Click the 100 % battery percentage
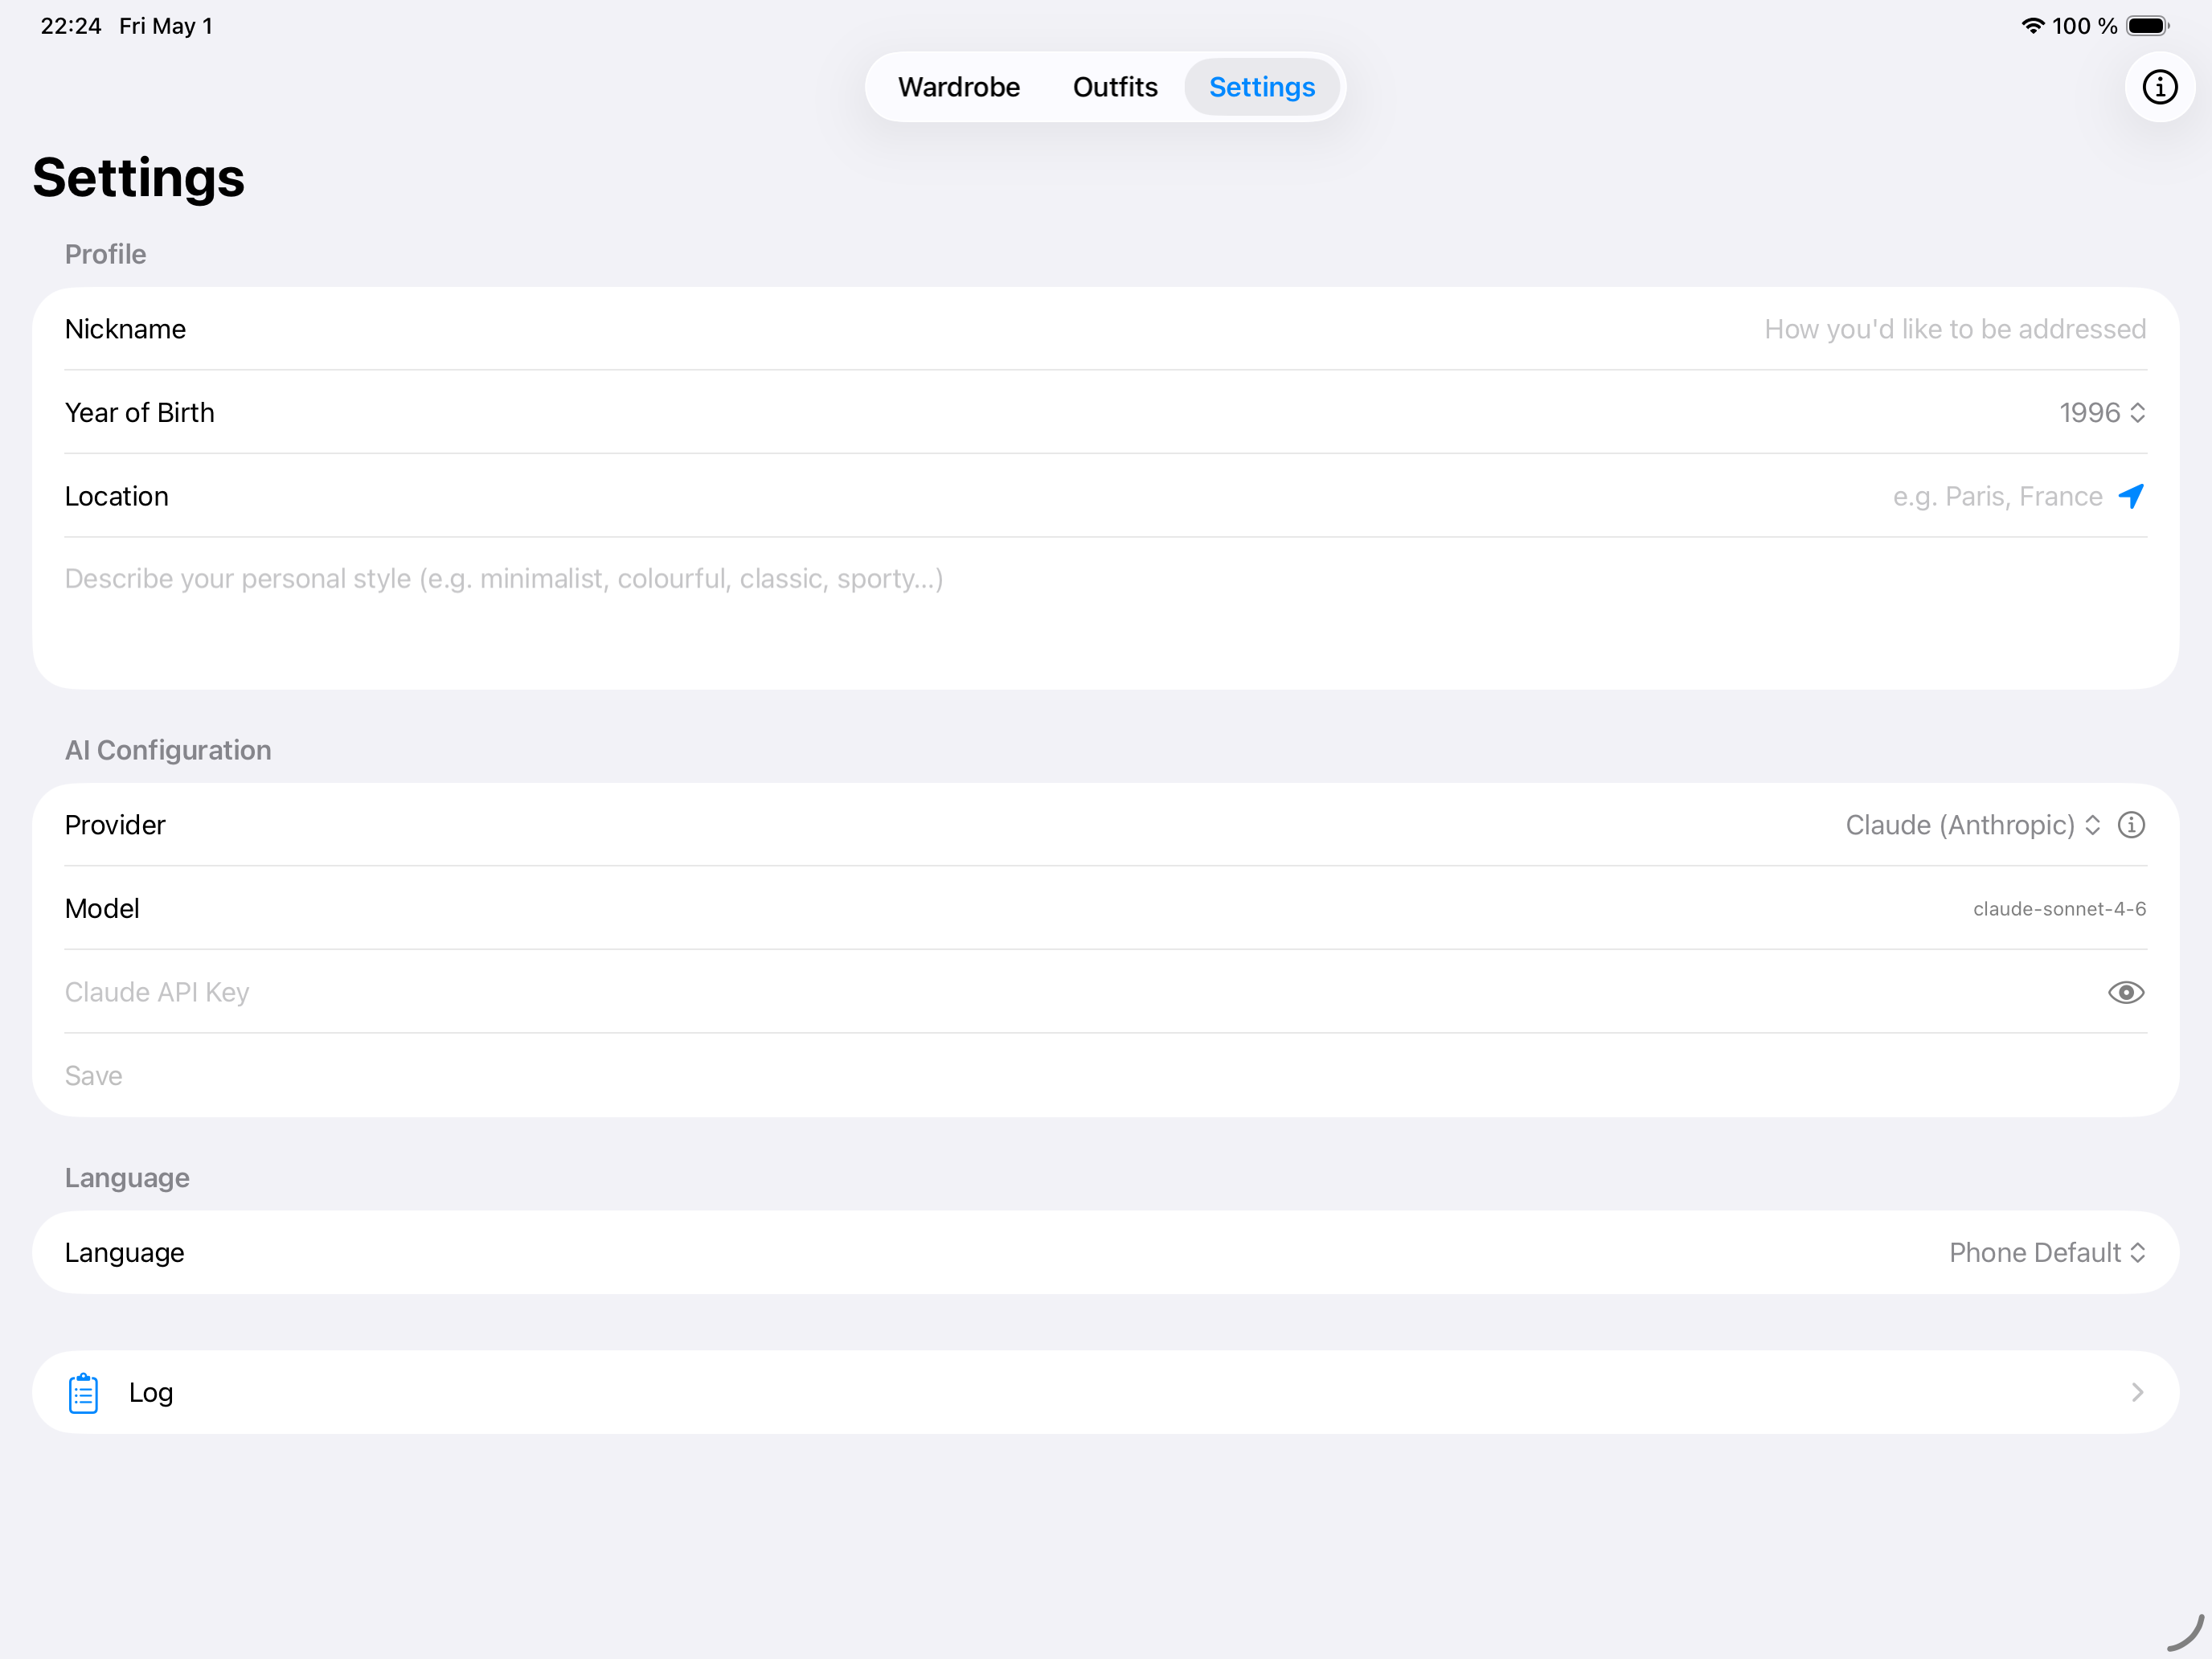 [x=2084, y=26]
